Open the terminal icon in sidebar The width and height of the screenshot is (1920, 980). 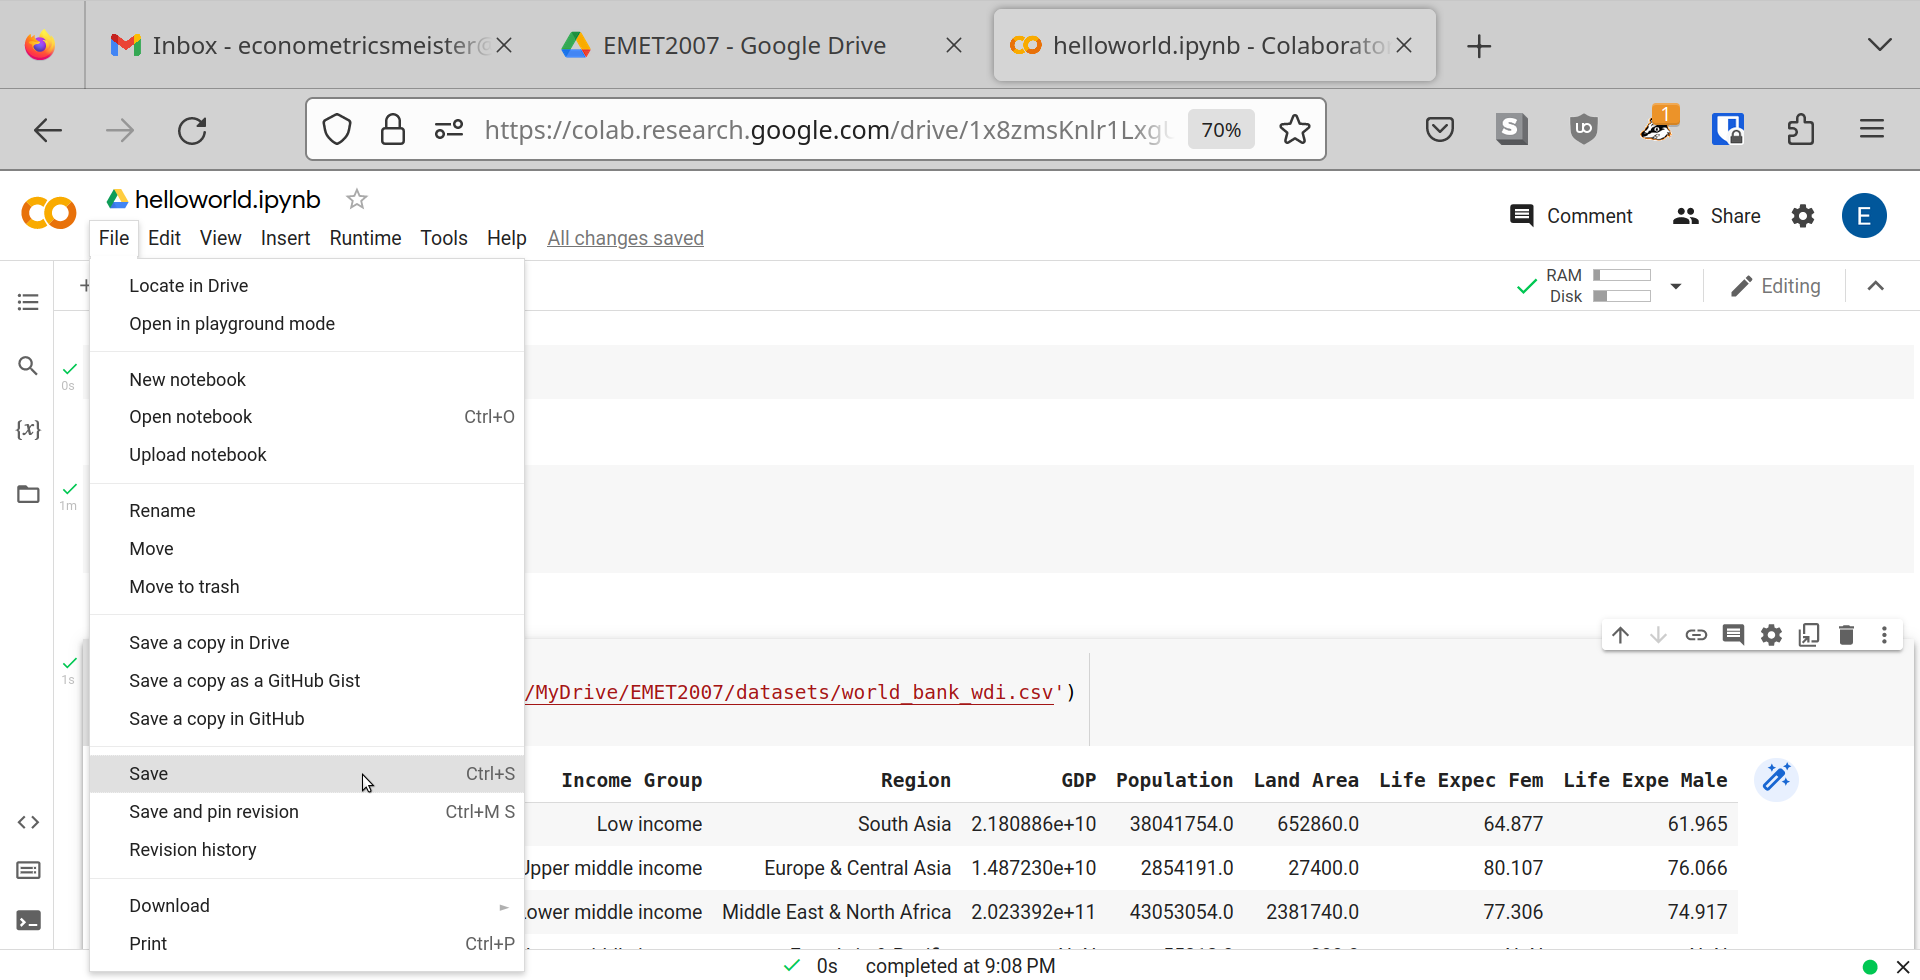pyautogui.click(x=28, y=920)
